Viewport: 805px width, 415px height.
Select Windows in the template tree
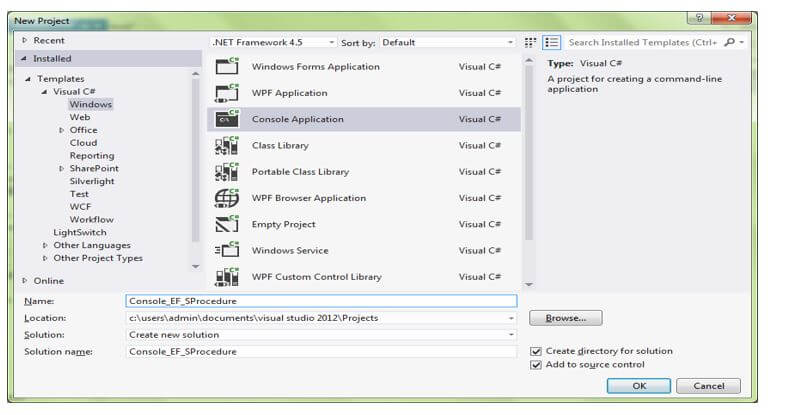point(91,104)
